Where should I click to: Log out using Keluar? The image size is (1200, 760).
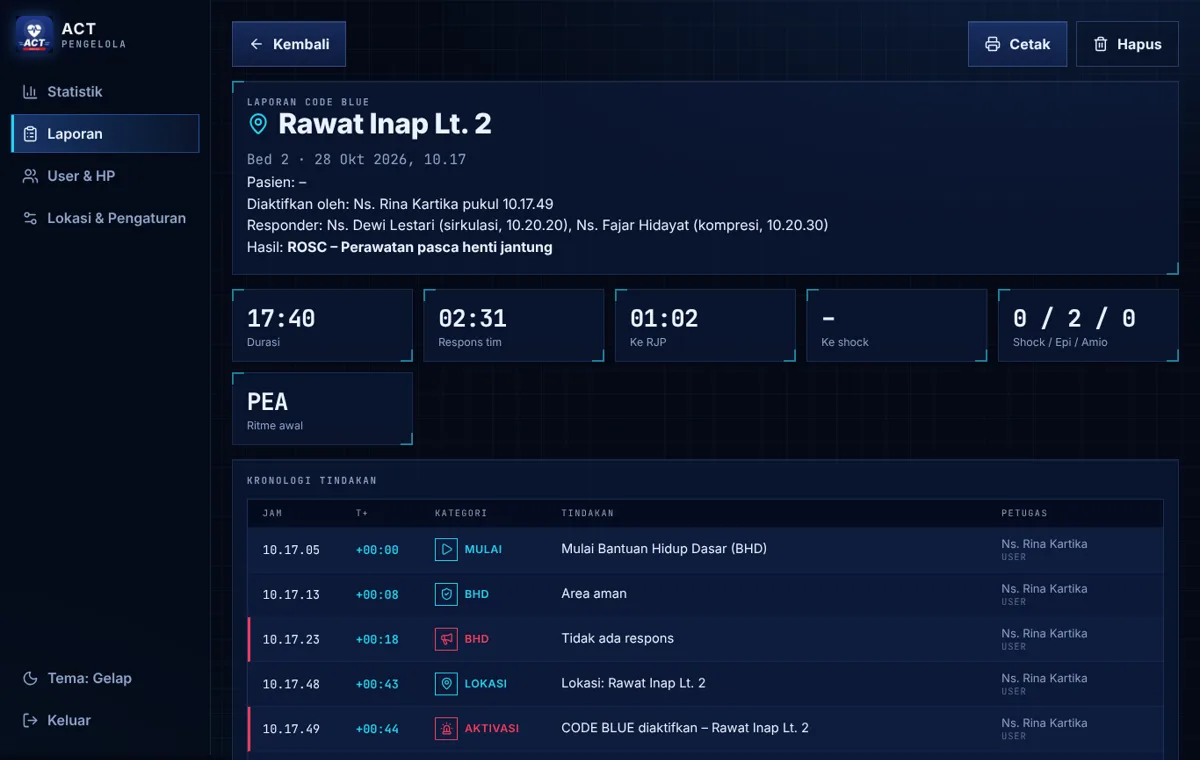tap(105, 720)
